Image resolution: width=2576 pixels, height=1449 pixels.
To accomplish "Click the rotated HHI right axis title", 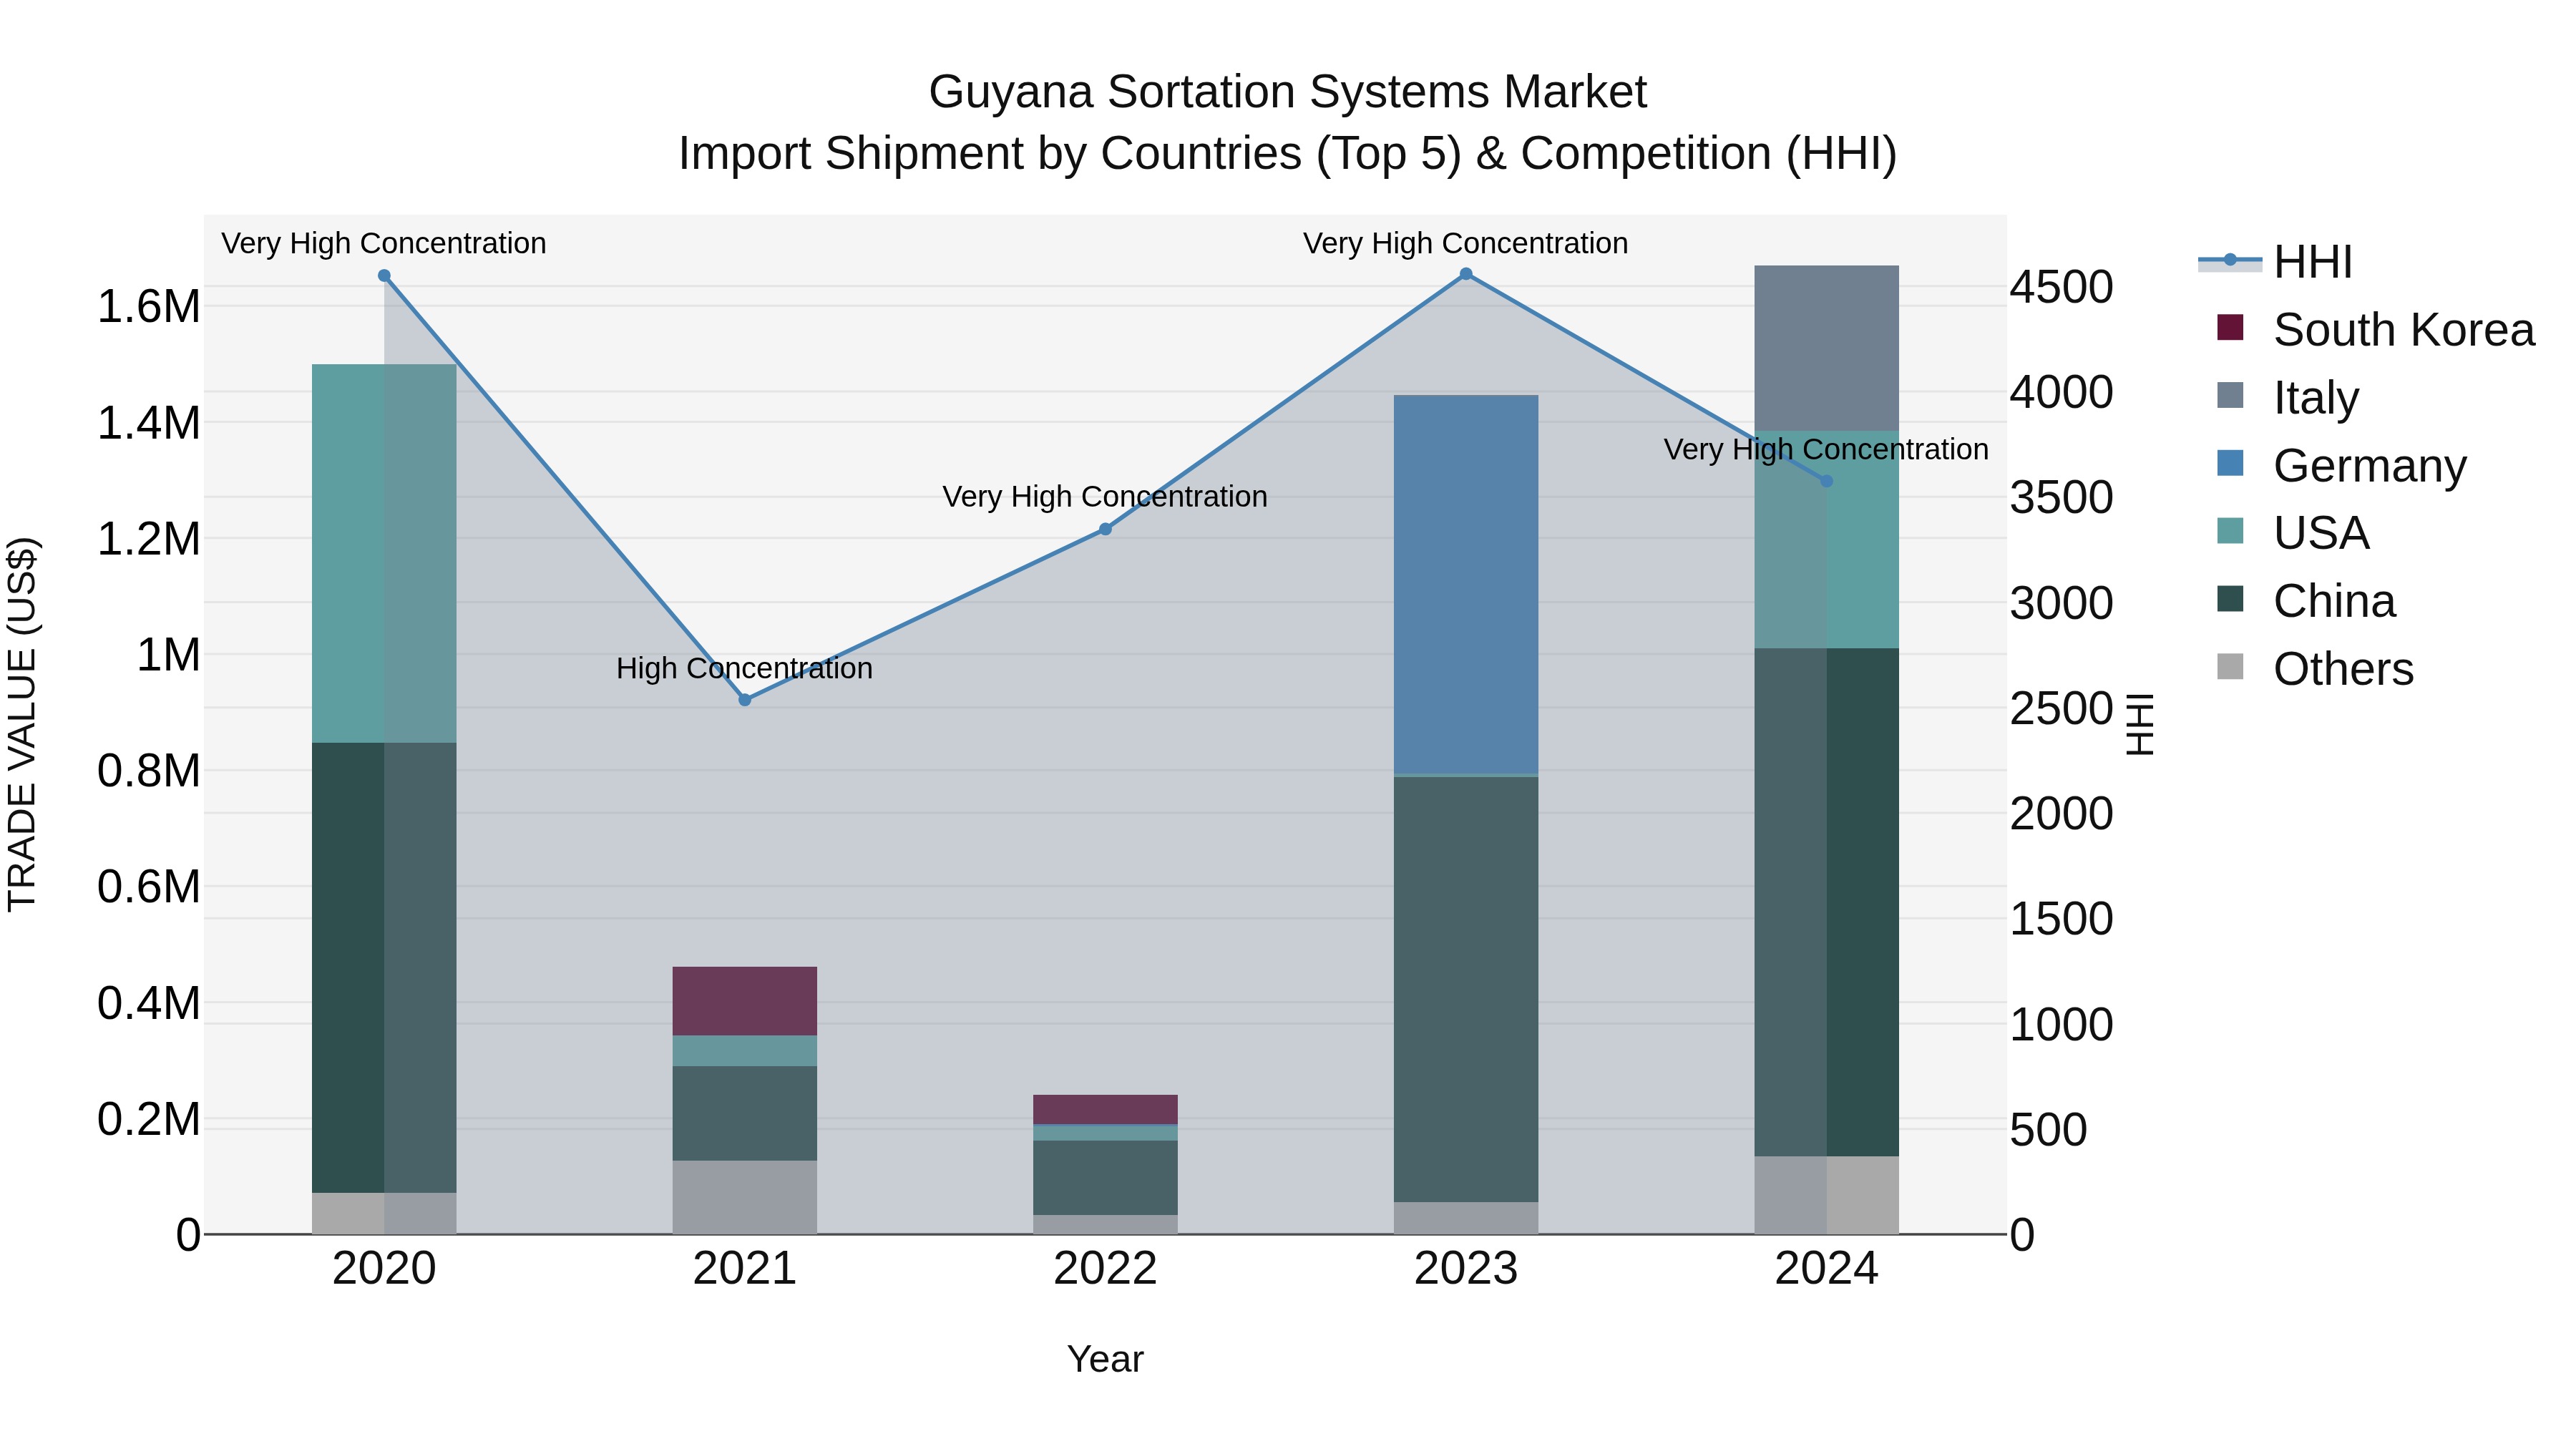I will [x=2139, y=724].
